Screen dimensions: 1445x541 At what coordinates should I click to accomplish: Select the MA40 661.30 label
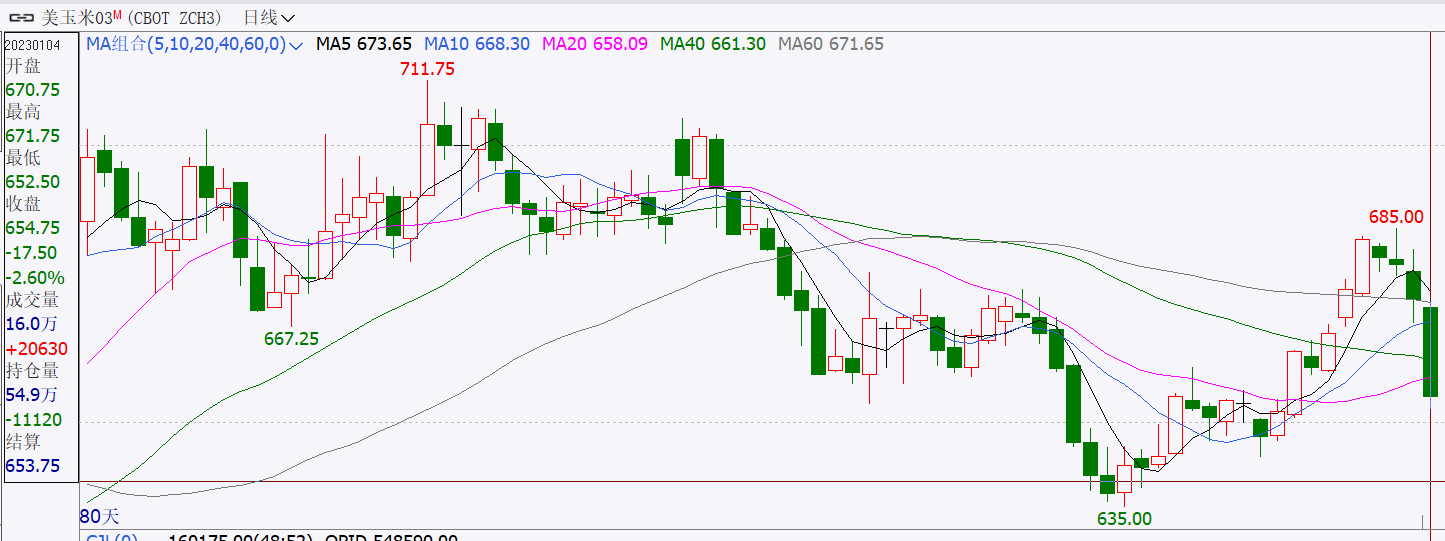click(713, 43)
